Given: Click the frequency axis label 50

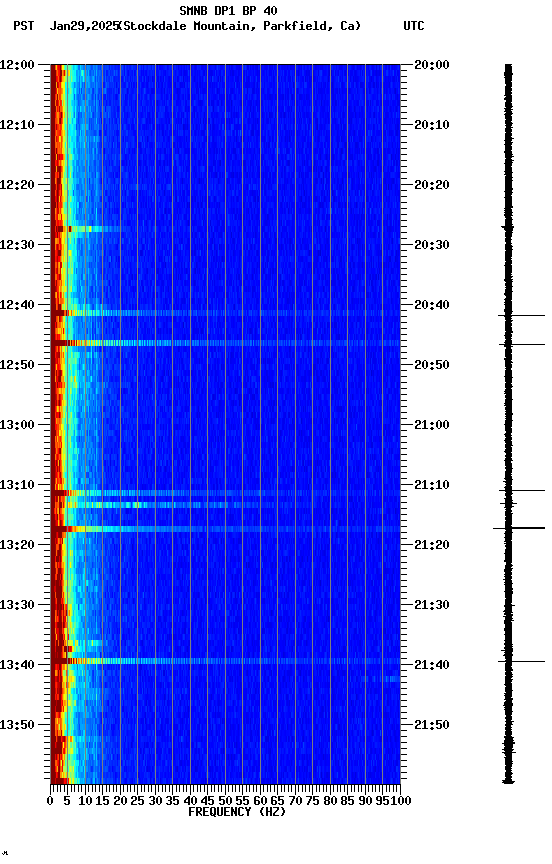Looking at the screenshot, I should coord(225,801).
